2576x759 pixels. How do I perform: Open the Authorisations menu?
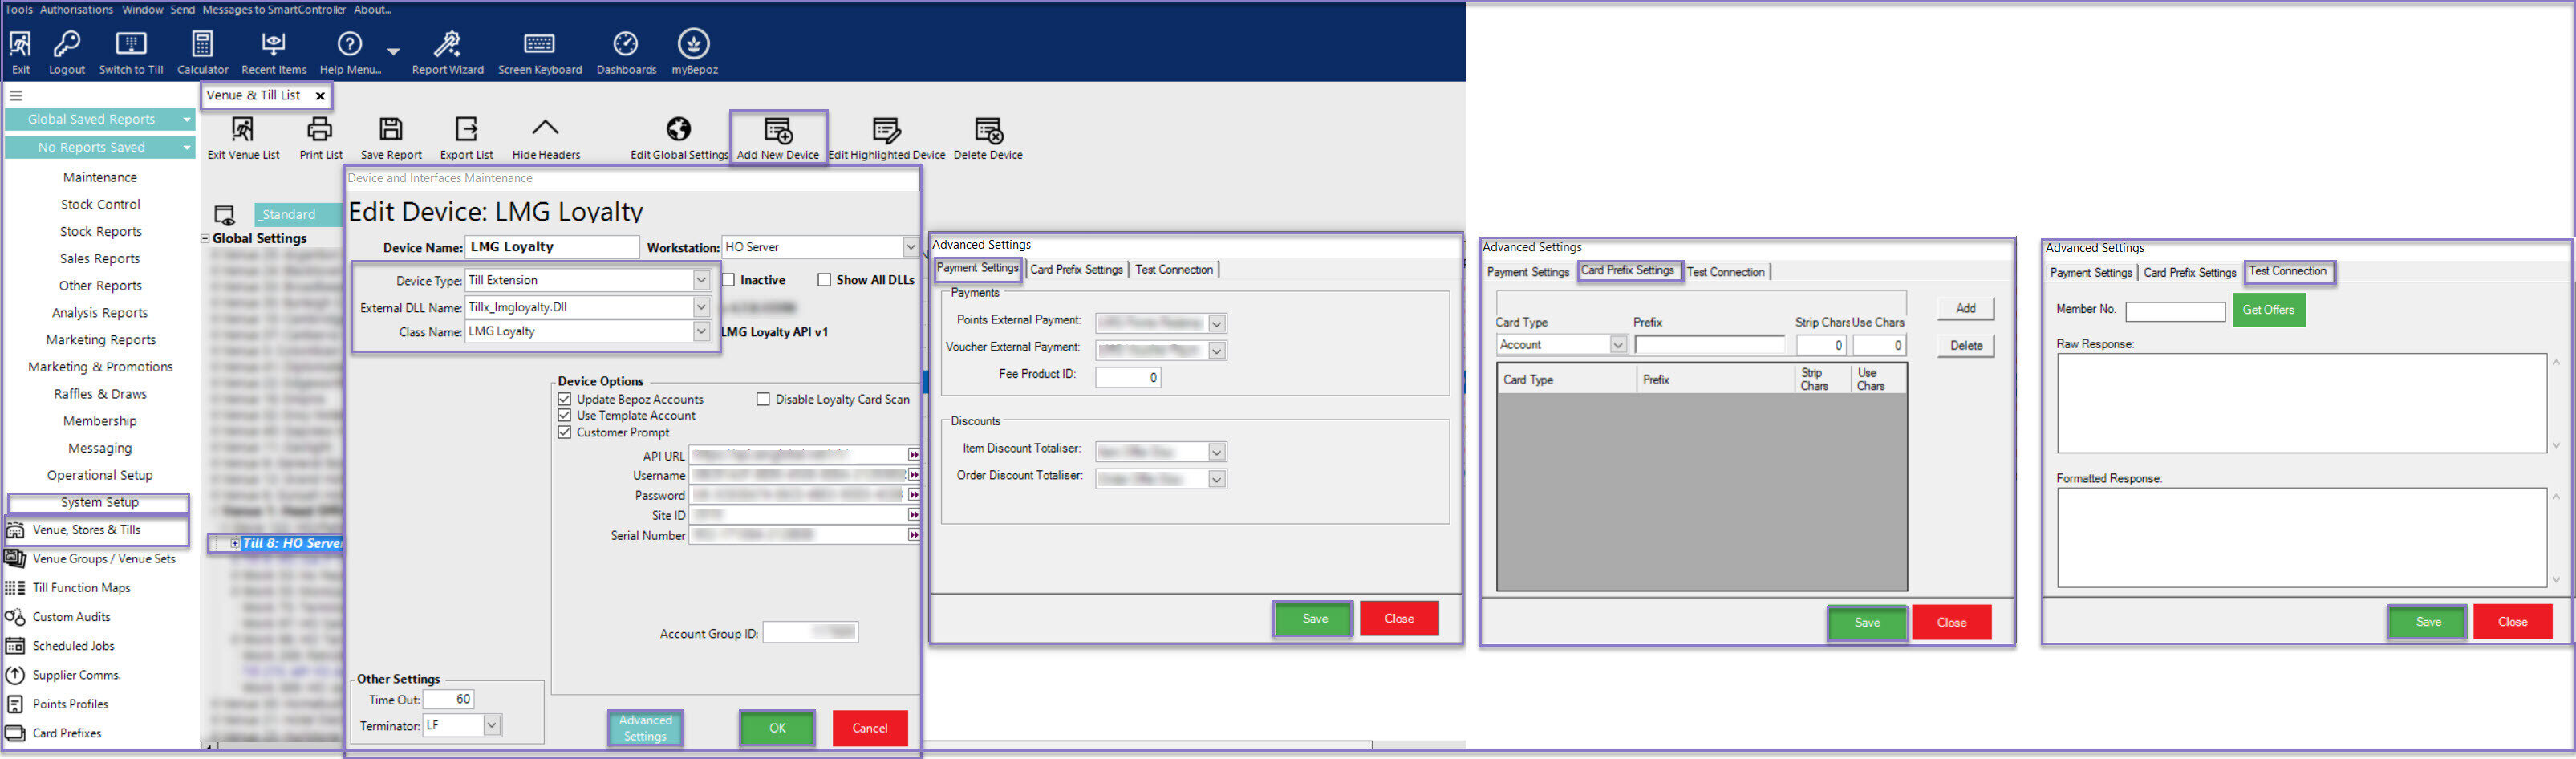[76, 9]
